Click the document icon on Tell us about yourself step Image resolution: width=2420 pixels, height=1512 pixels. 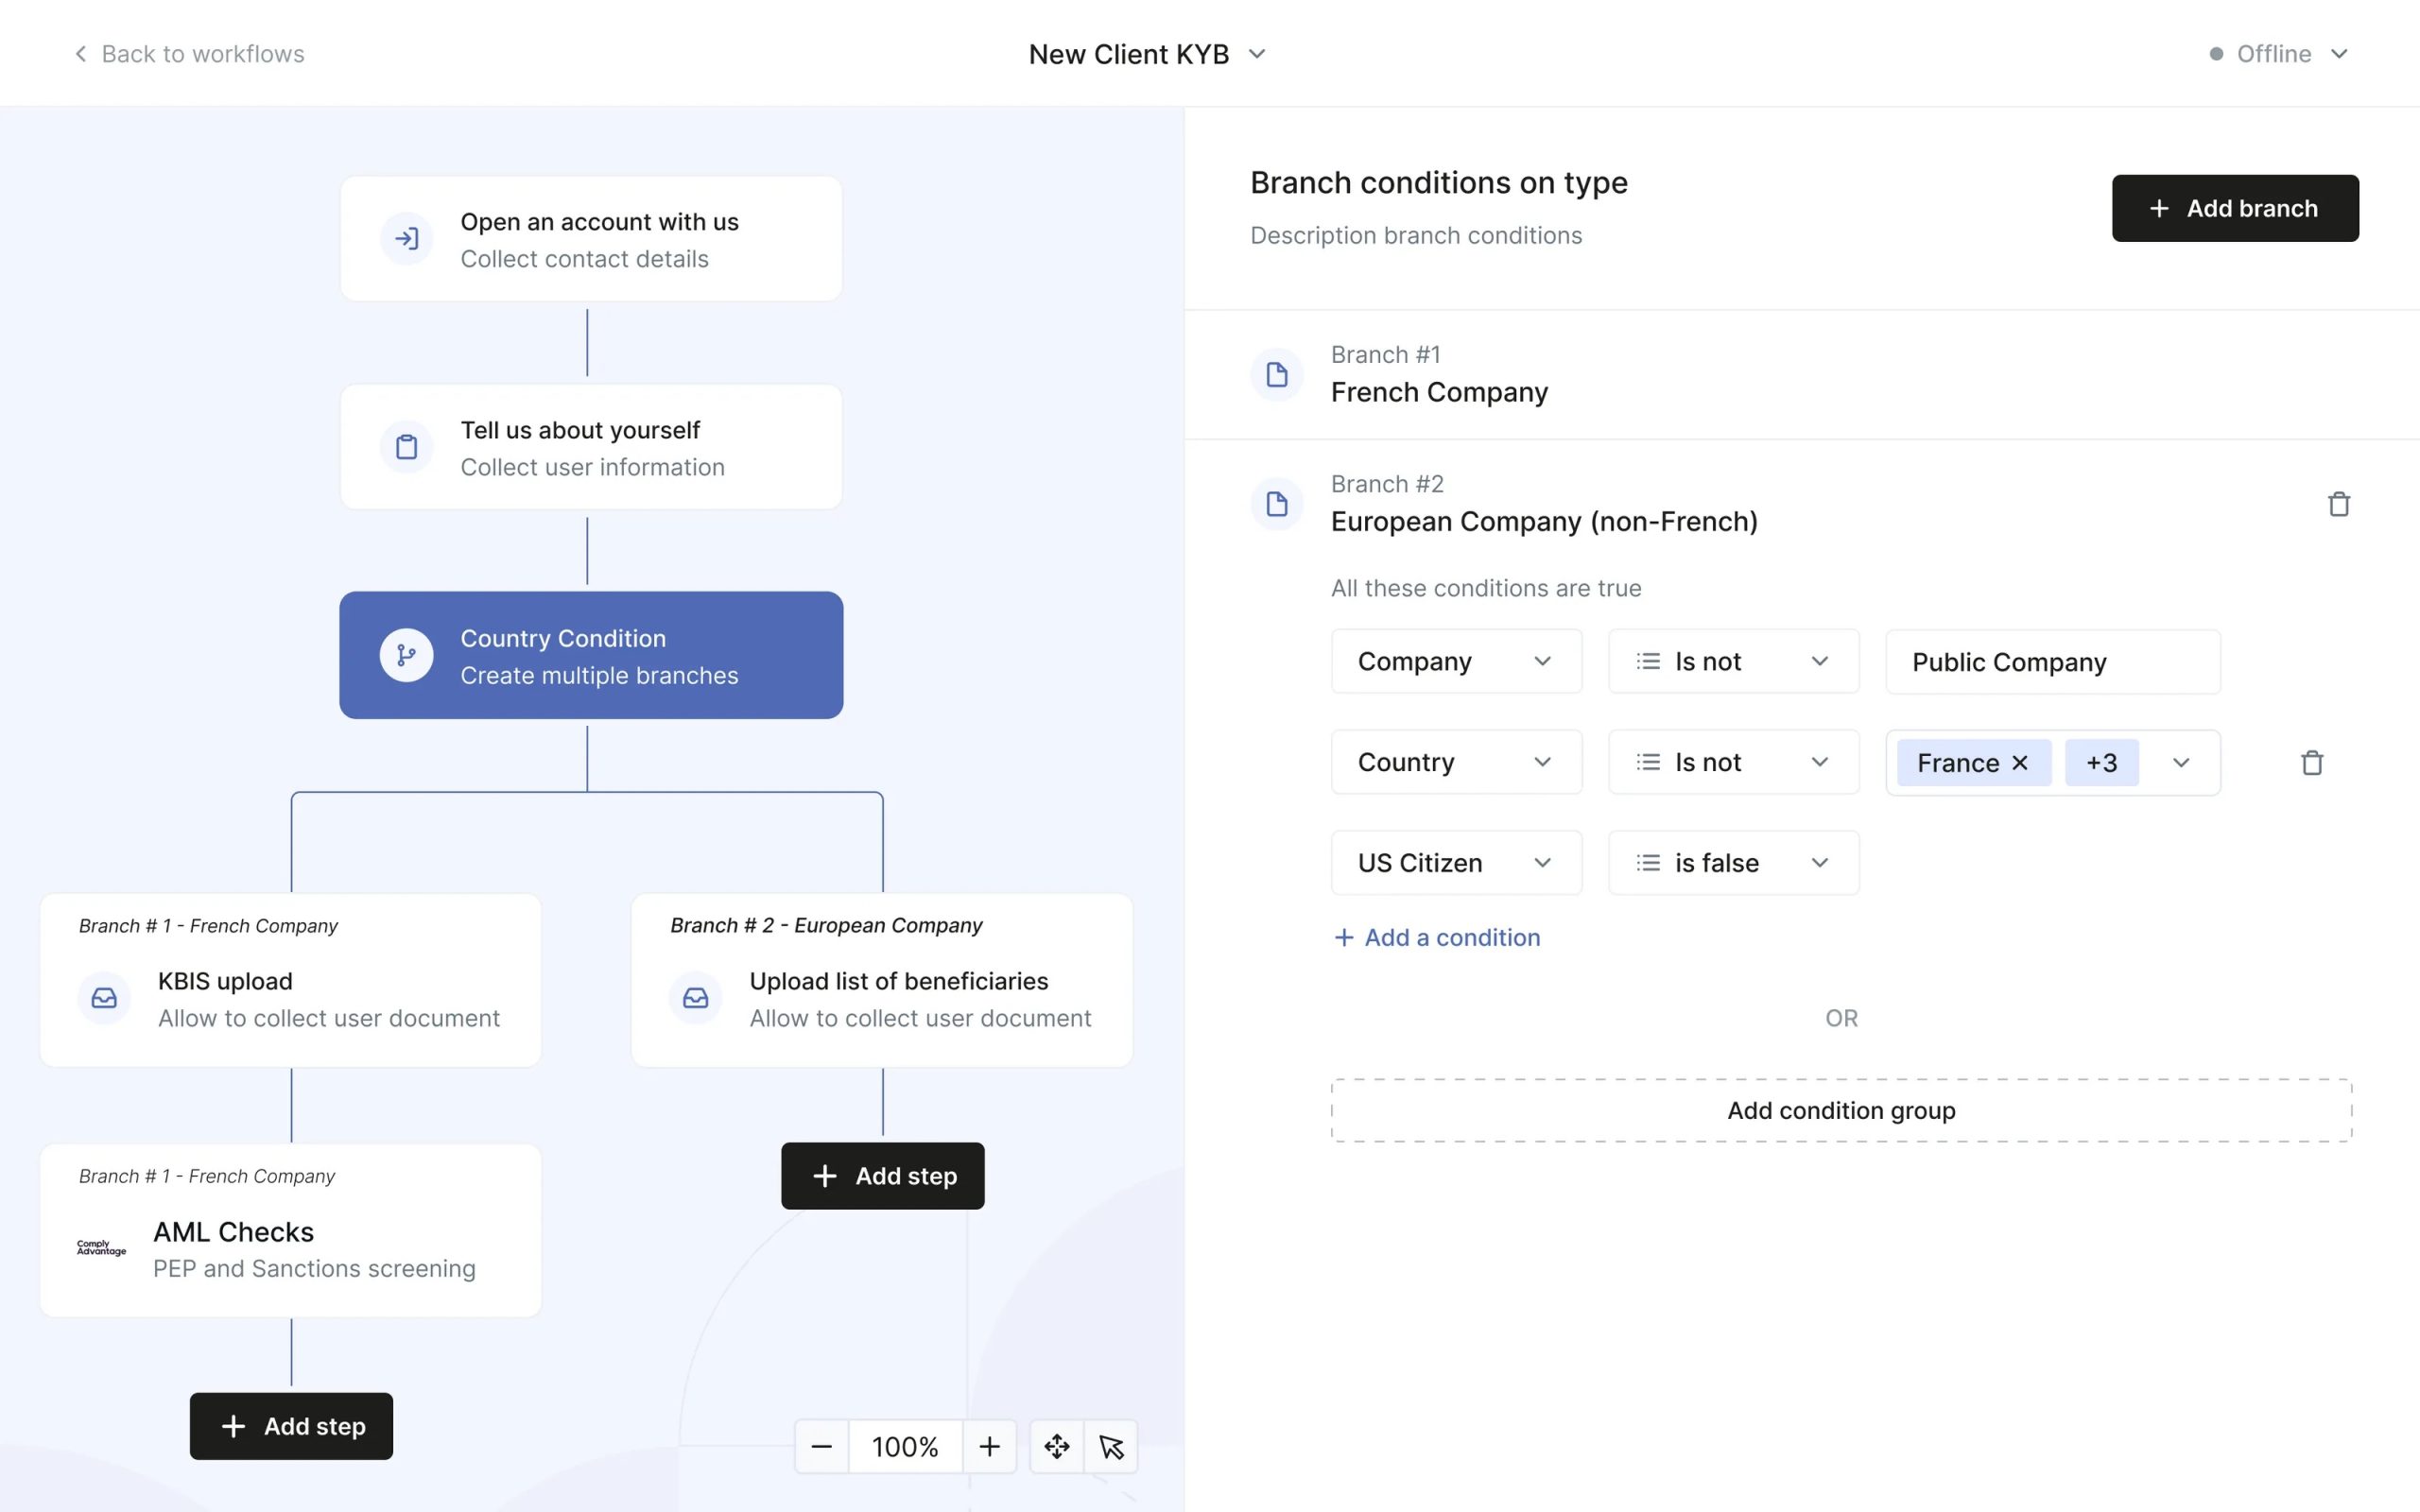point(405,446)
